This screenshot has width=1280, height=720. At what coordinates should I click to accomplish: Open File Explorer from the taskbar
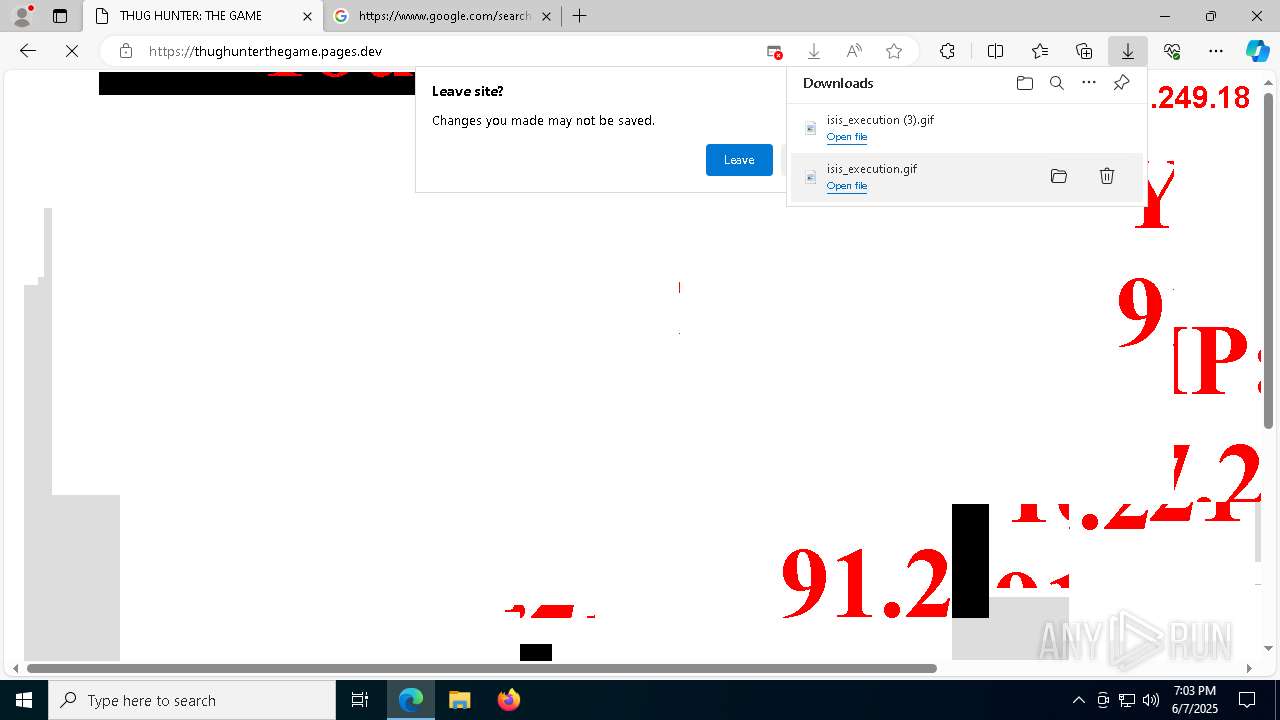pos(459,700)
